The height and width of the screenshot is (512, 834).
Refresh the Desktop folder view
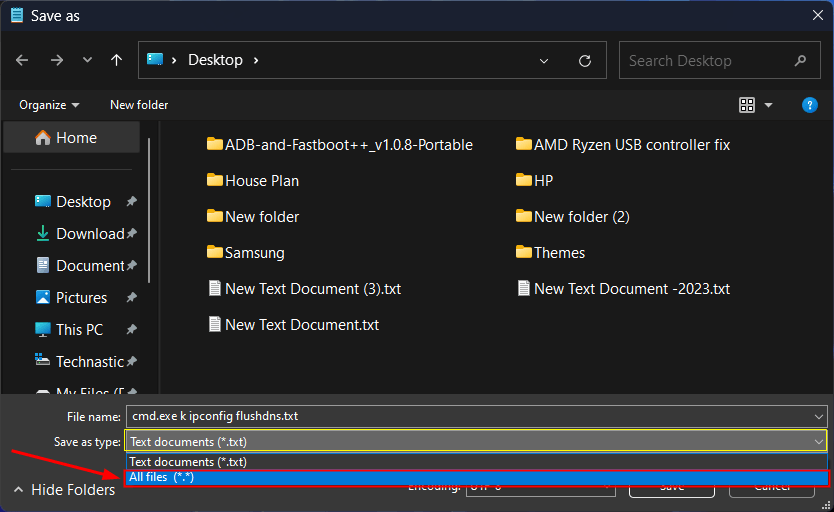click(585, 61)
